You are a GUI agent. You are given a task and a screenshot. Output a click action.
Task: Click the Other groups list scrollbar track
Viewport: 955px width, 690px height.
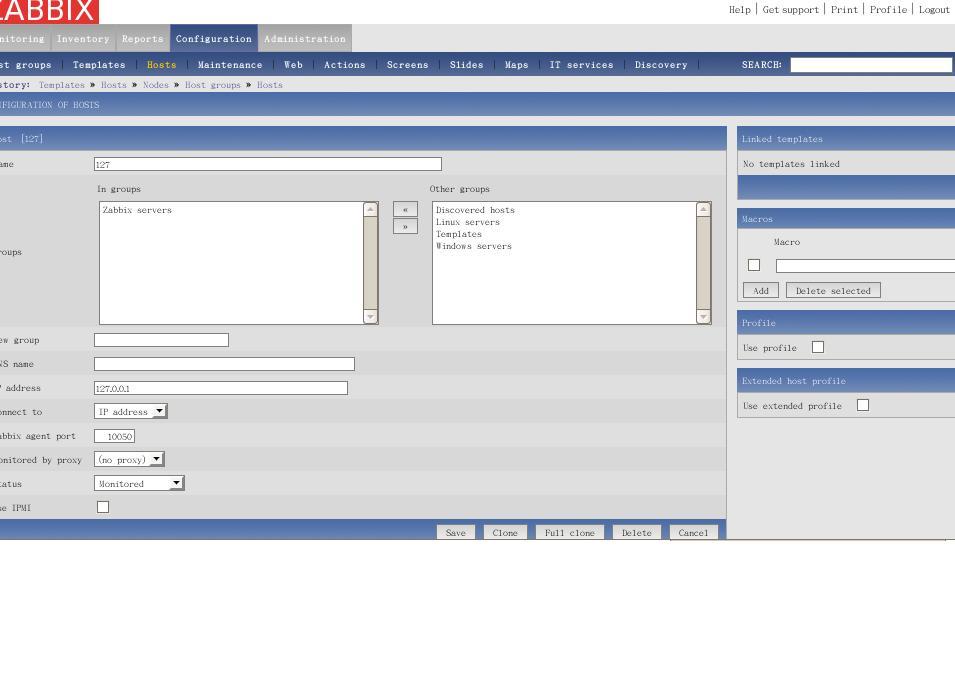pos(703,263)
